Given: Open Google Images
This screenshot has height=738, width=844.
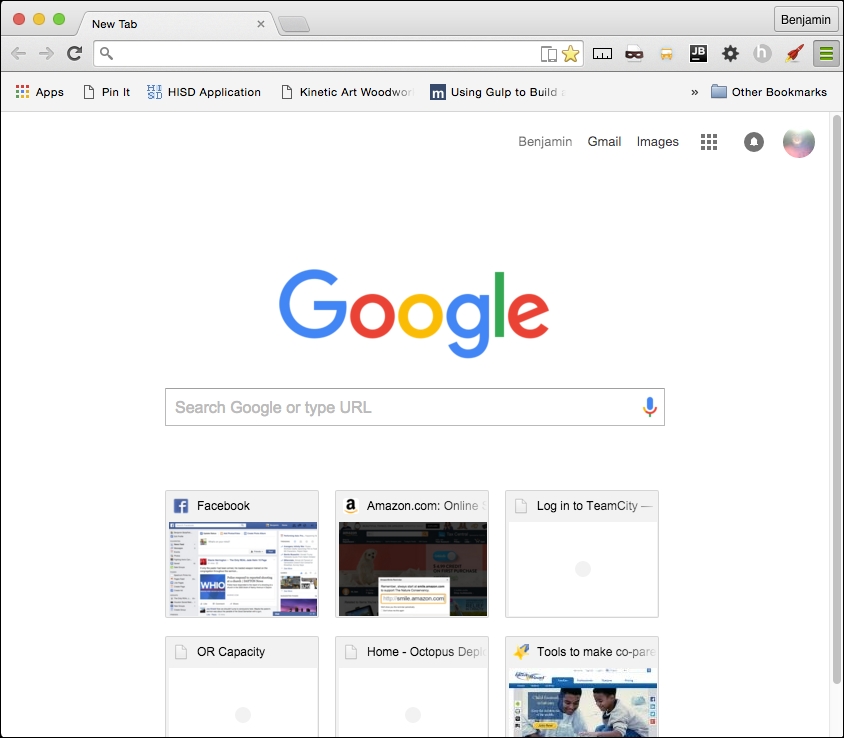Looking at the screenshot, I should click(x=657, y=141).
